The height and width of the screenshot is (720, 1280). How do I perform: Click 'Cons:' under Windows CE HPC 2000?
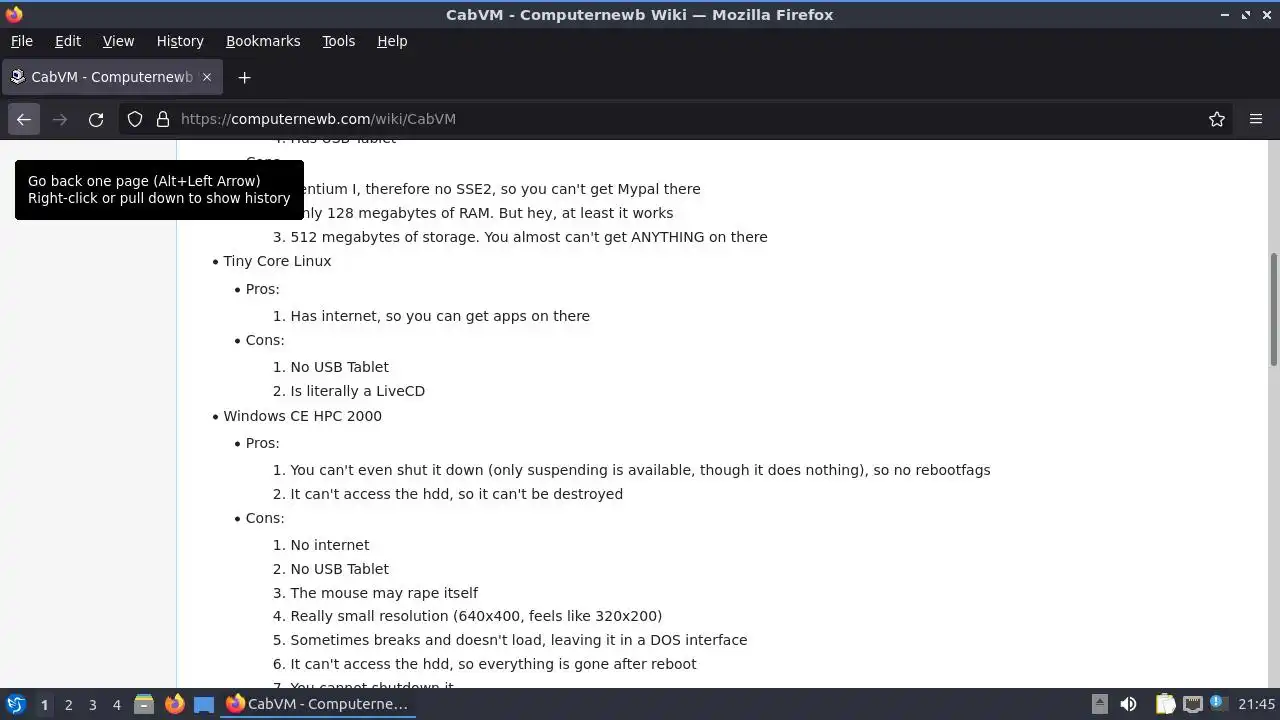click(265, 518)
